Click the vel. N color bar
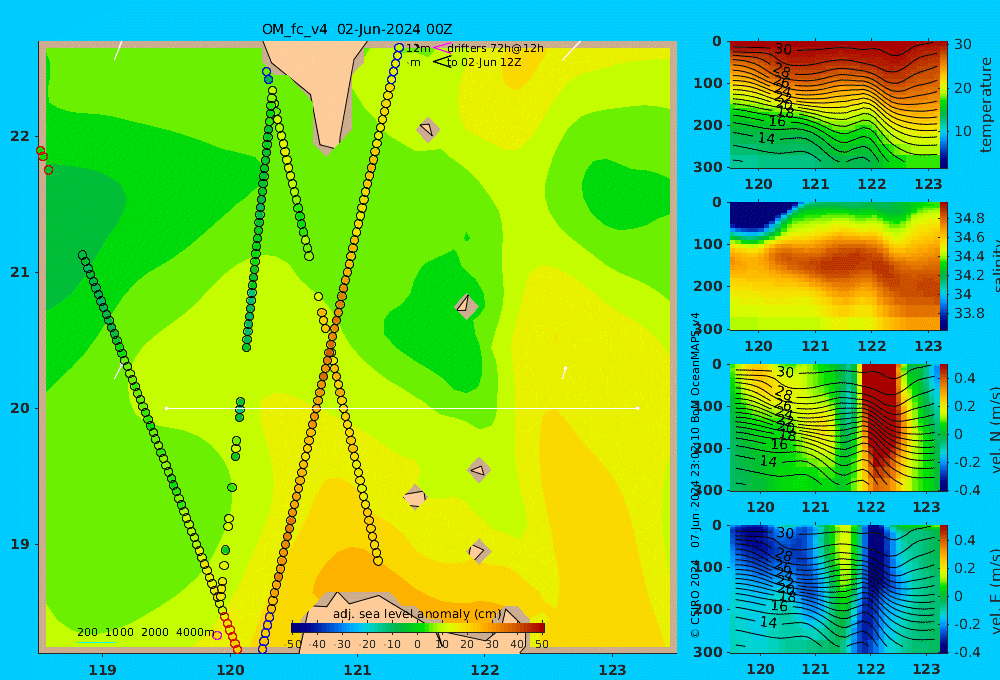The width and height of the screenshot is (1000, 680). (944, 427)
